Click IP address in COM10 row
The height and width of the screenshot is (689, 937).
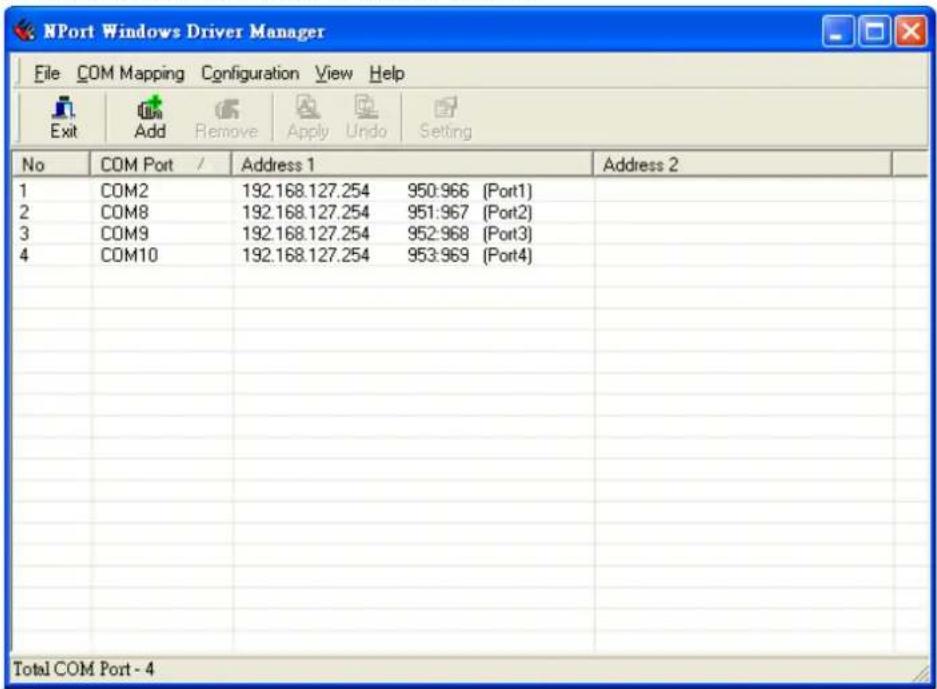point(305,256)
